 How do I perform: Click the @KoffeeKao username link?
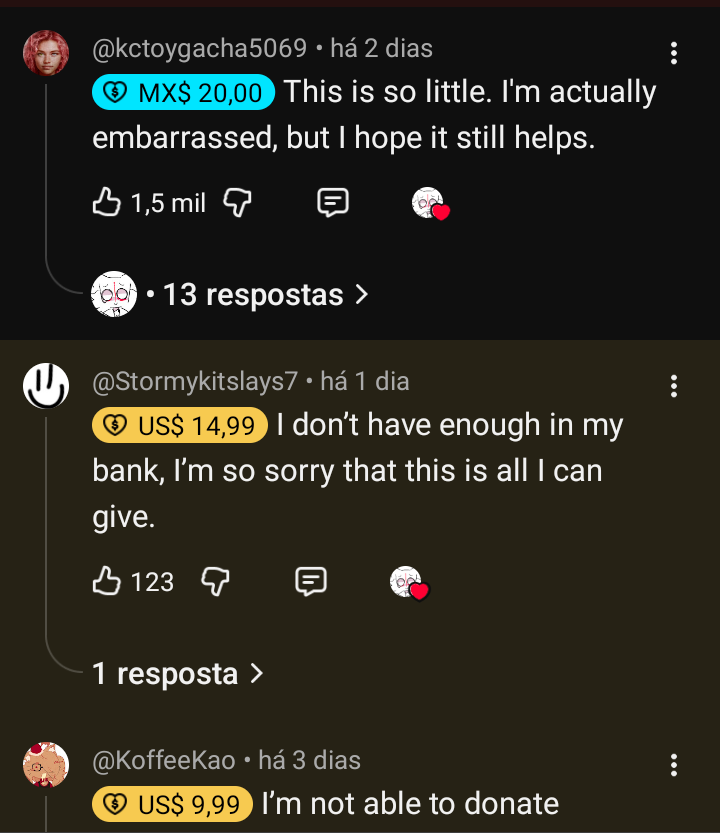coord(164,760)
